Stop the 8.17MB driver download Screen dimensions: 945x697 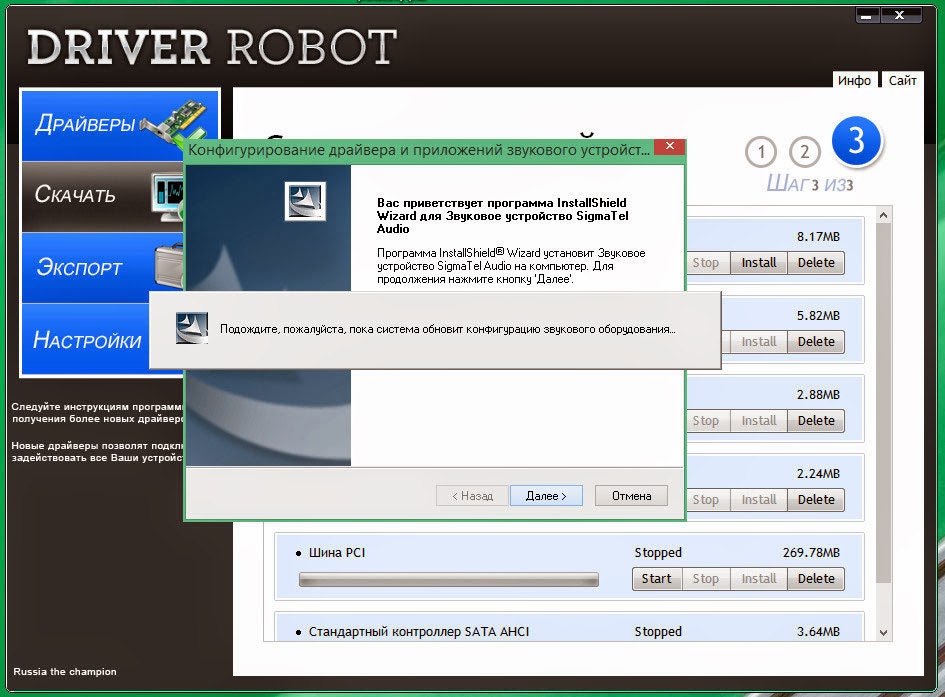706,263
